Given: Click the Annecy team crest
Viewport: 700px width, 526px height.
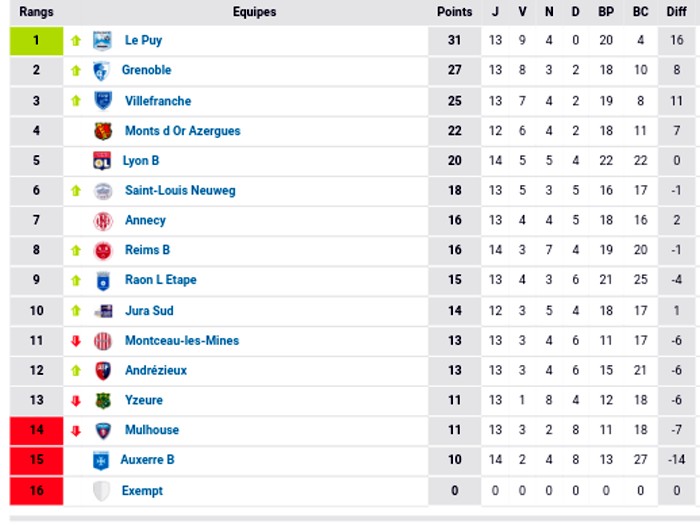Looking at the screenshot, I should tap(103, 221).
